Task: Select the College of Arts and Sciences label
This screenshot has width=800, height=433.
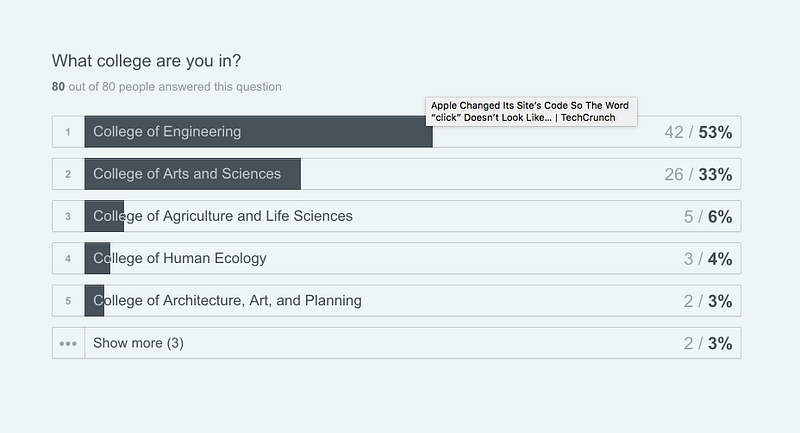Action: coord(187,174)
